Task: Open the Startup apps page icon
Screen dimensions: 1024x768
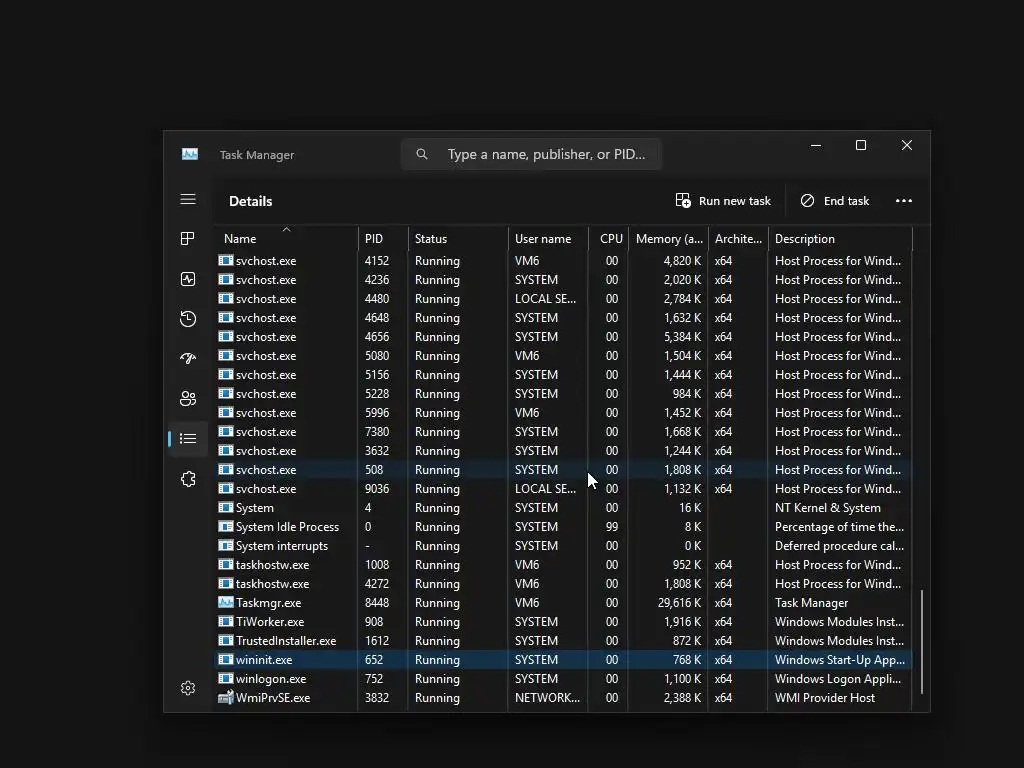Action: coord(188,359)
